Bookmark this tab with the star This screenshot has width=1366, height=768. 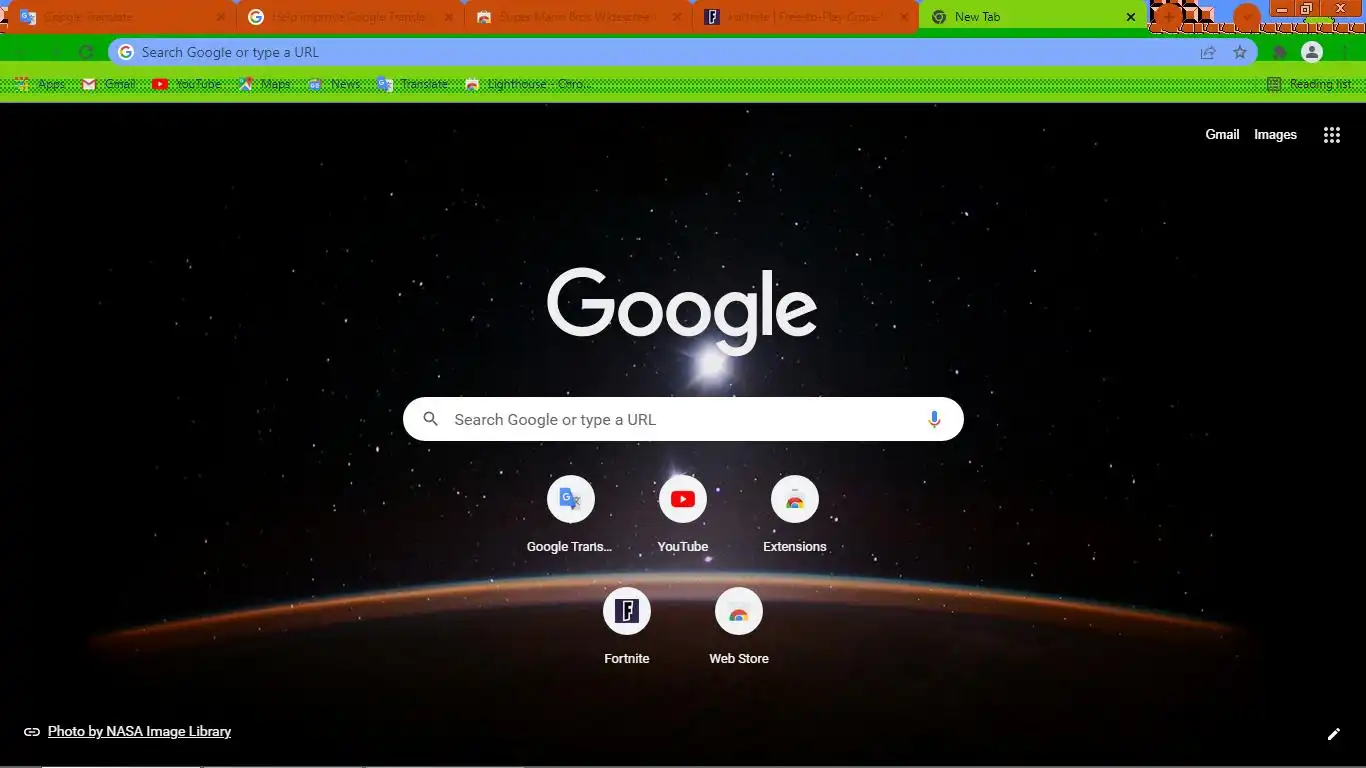1240,52
